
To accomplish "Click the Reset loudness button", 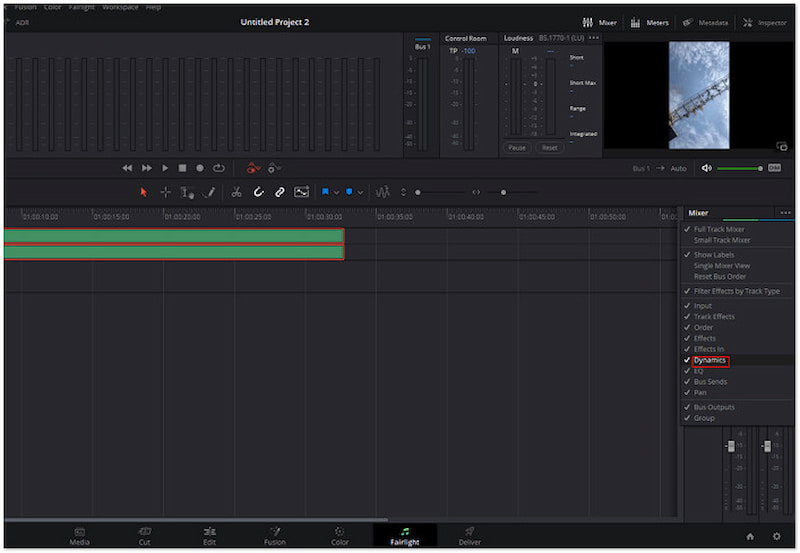I will click(549, 147).
